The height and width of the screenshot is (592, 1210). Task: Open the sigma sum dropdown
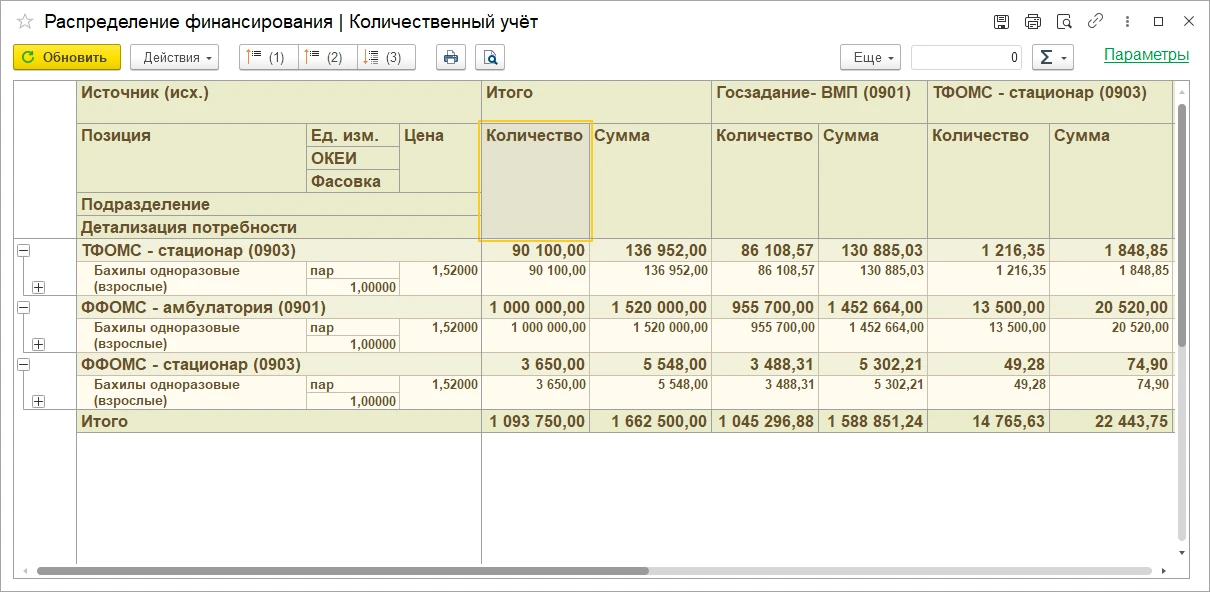click(x=1051, y=57)
